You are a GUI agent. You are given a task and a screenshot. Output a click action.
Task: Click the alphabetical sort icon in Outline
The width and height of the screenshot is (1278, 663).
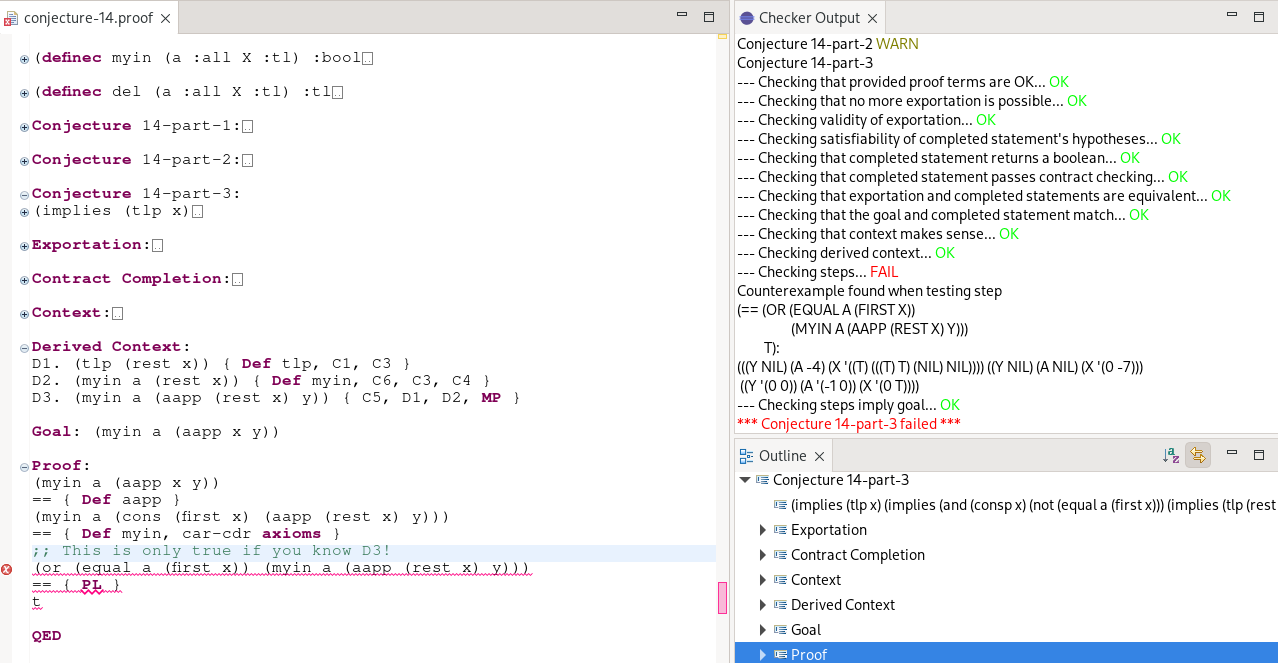click(x=1171, y=456)
